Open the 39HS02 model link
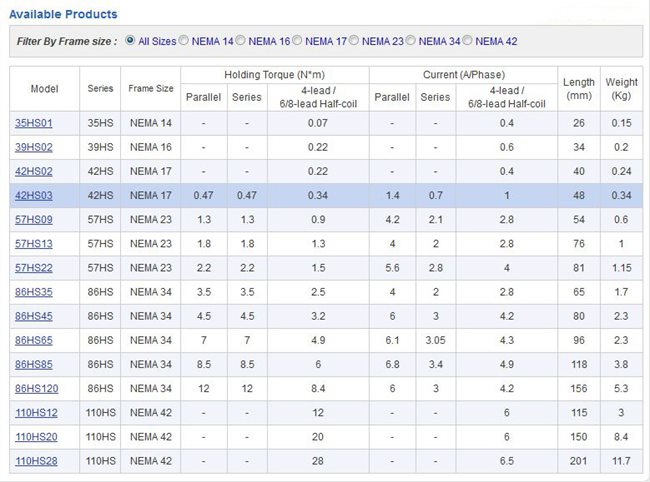The width and height of the screenshot is (650, 482). [x=34, y=147]
